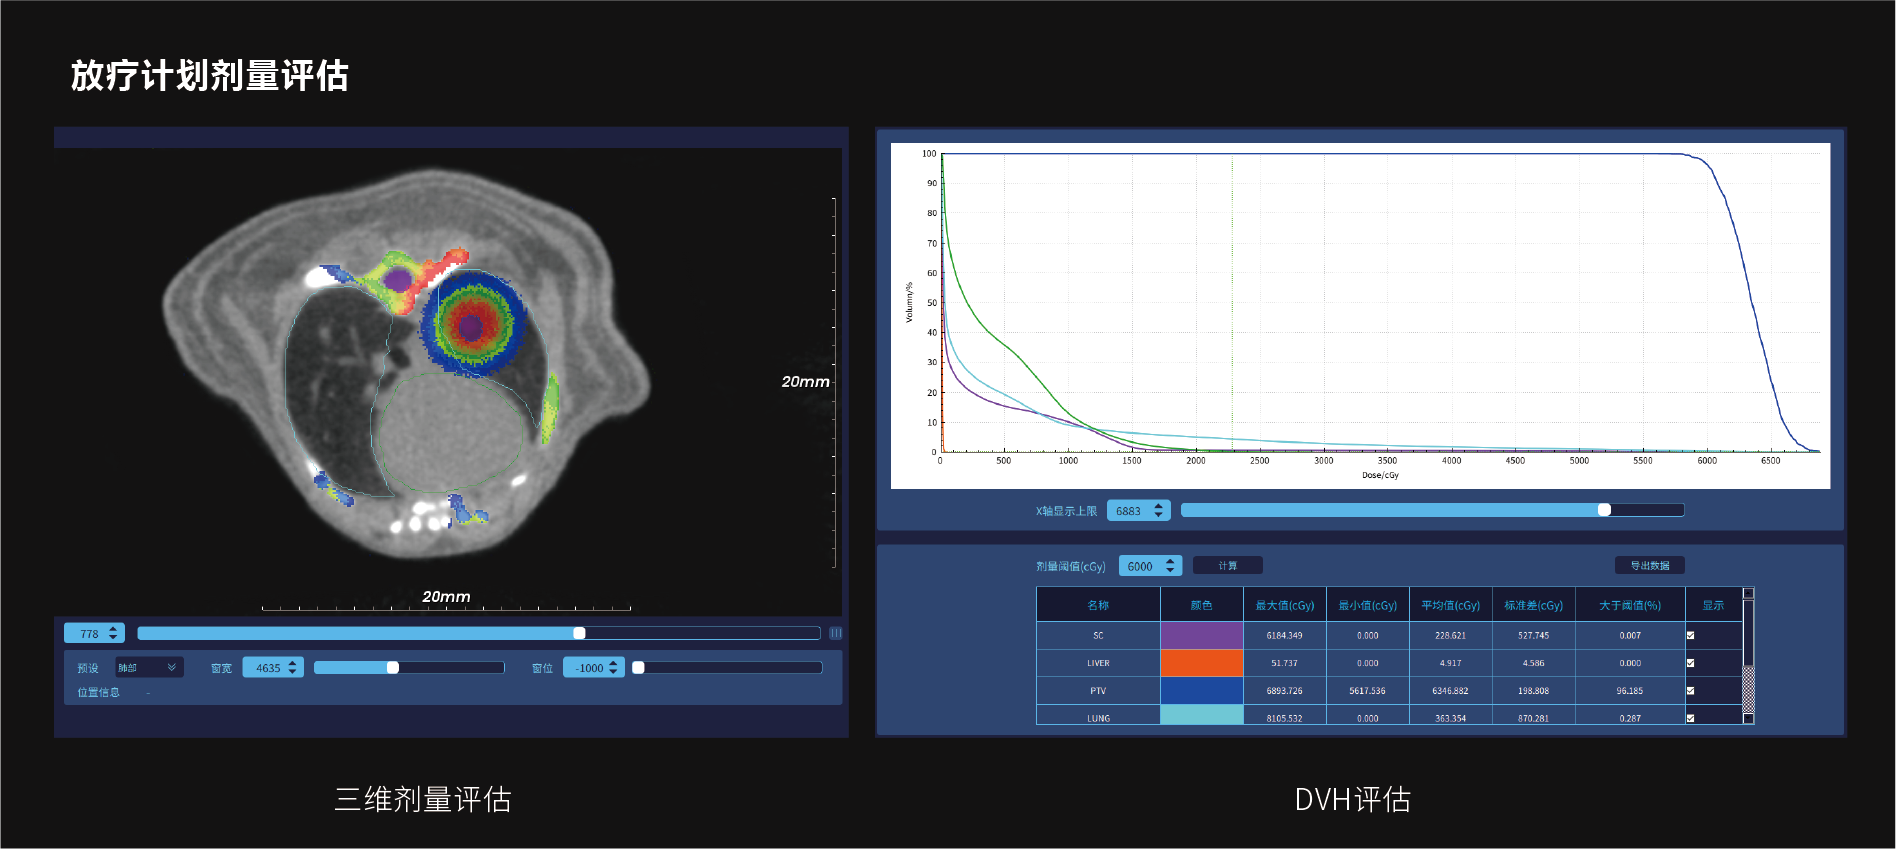Select the PTV max value 6893.726 cell

(1285, 691)
